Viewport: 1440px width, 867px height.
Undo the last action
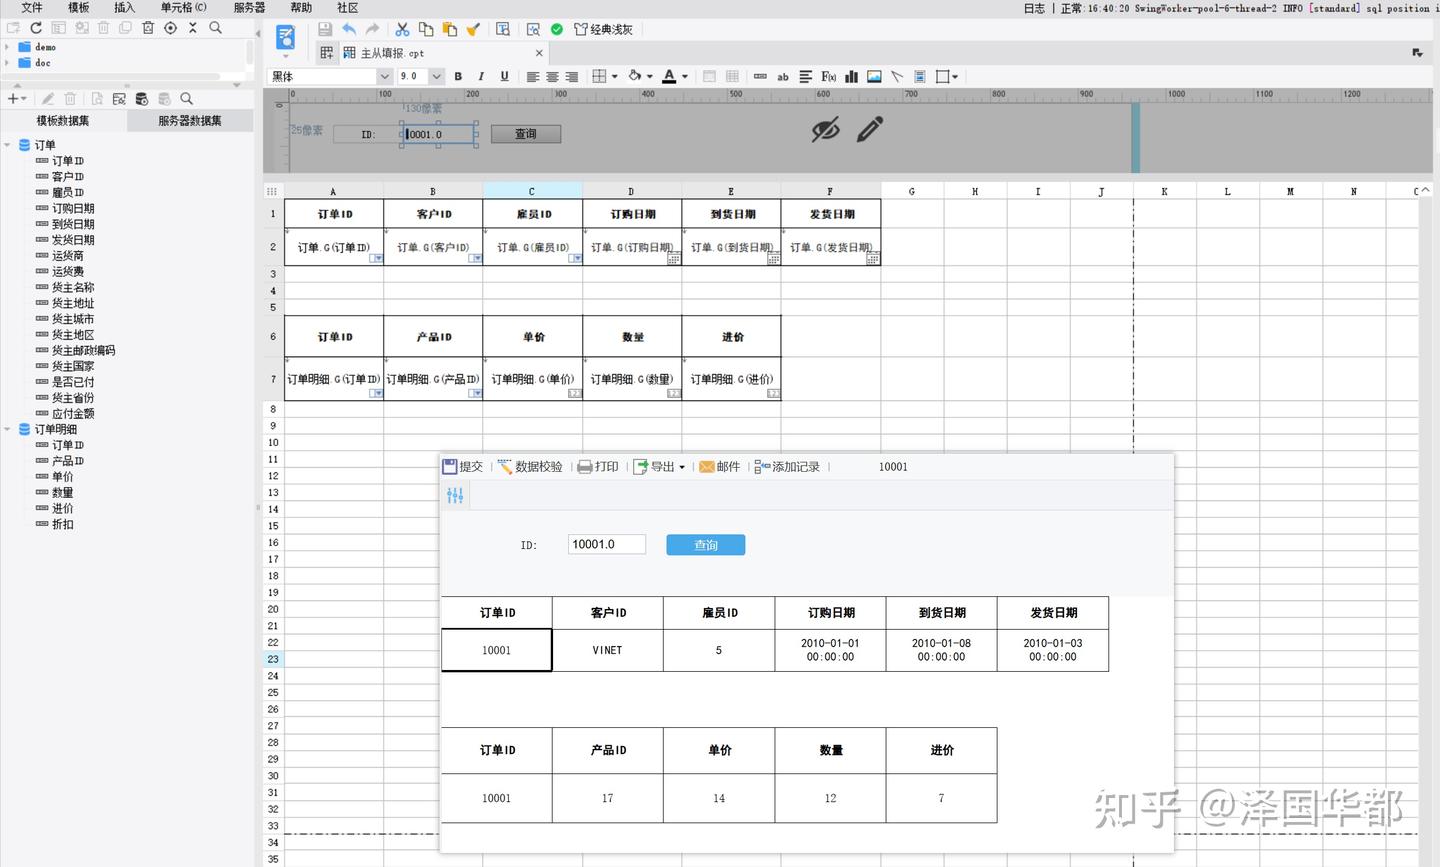(x=349, y=30)
